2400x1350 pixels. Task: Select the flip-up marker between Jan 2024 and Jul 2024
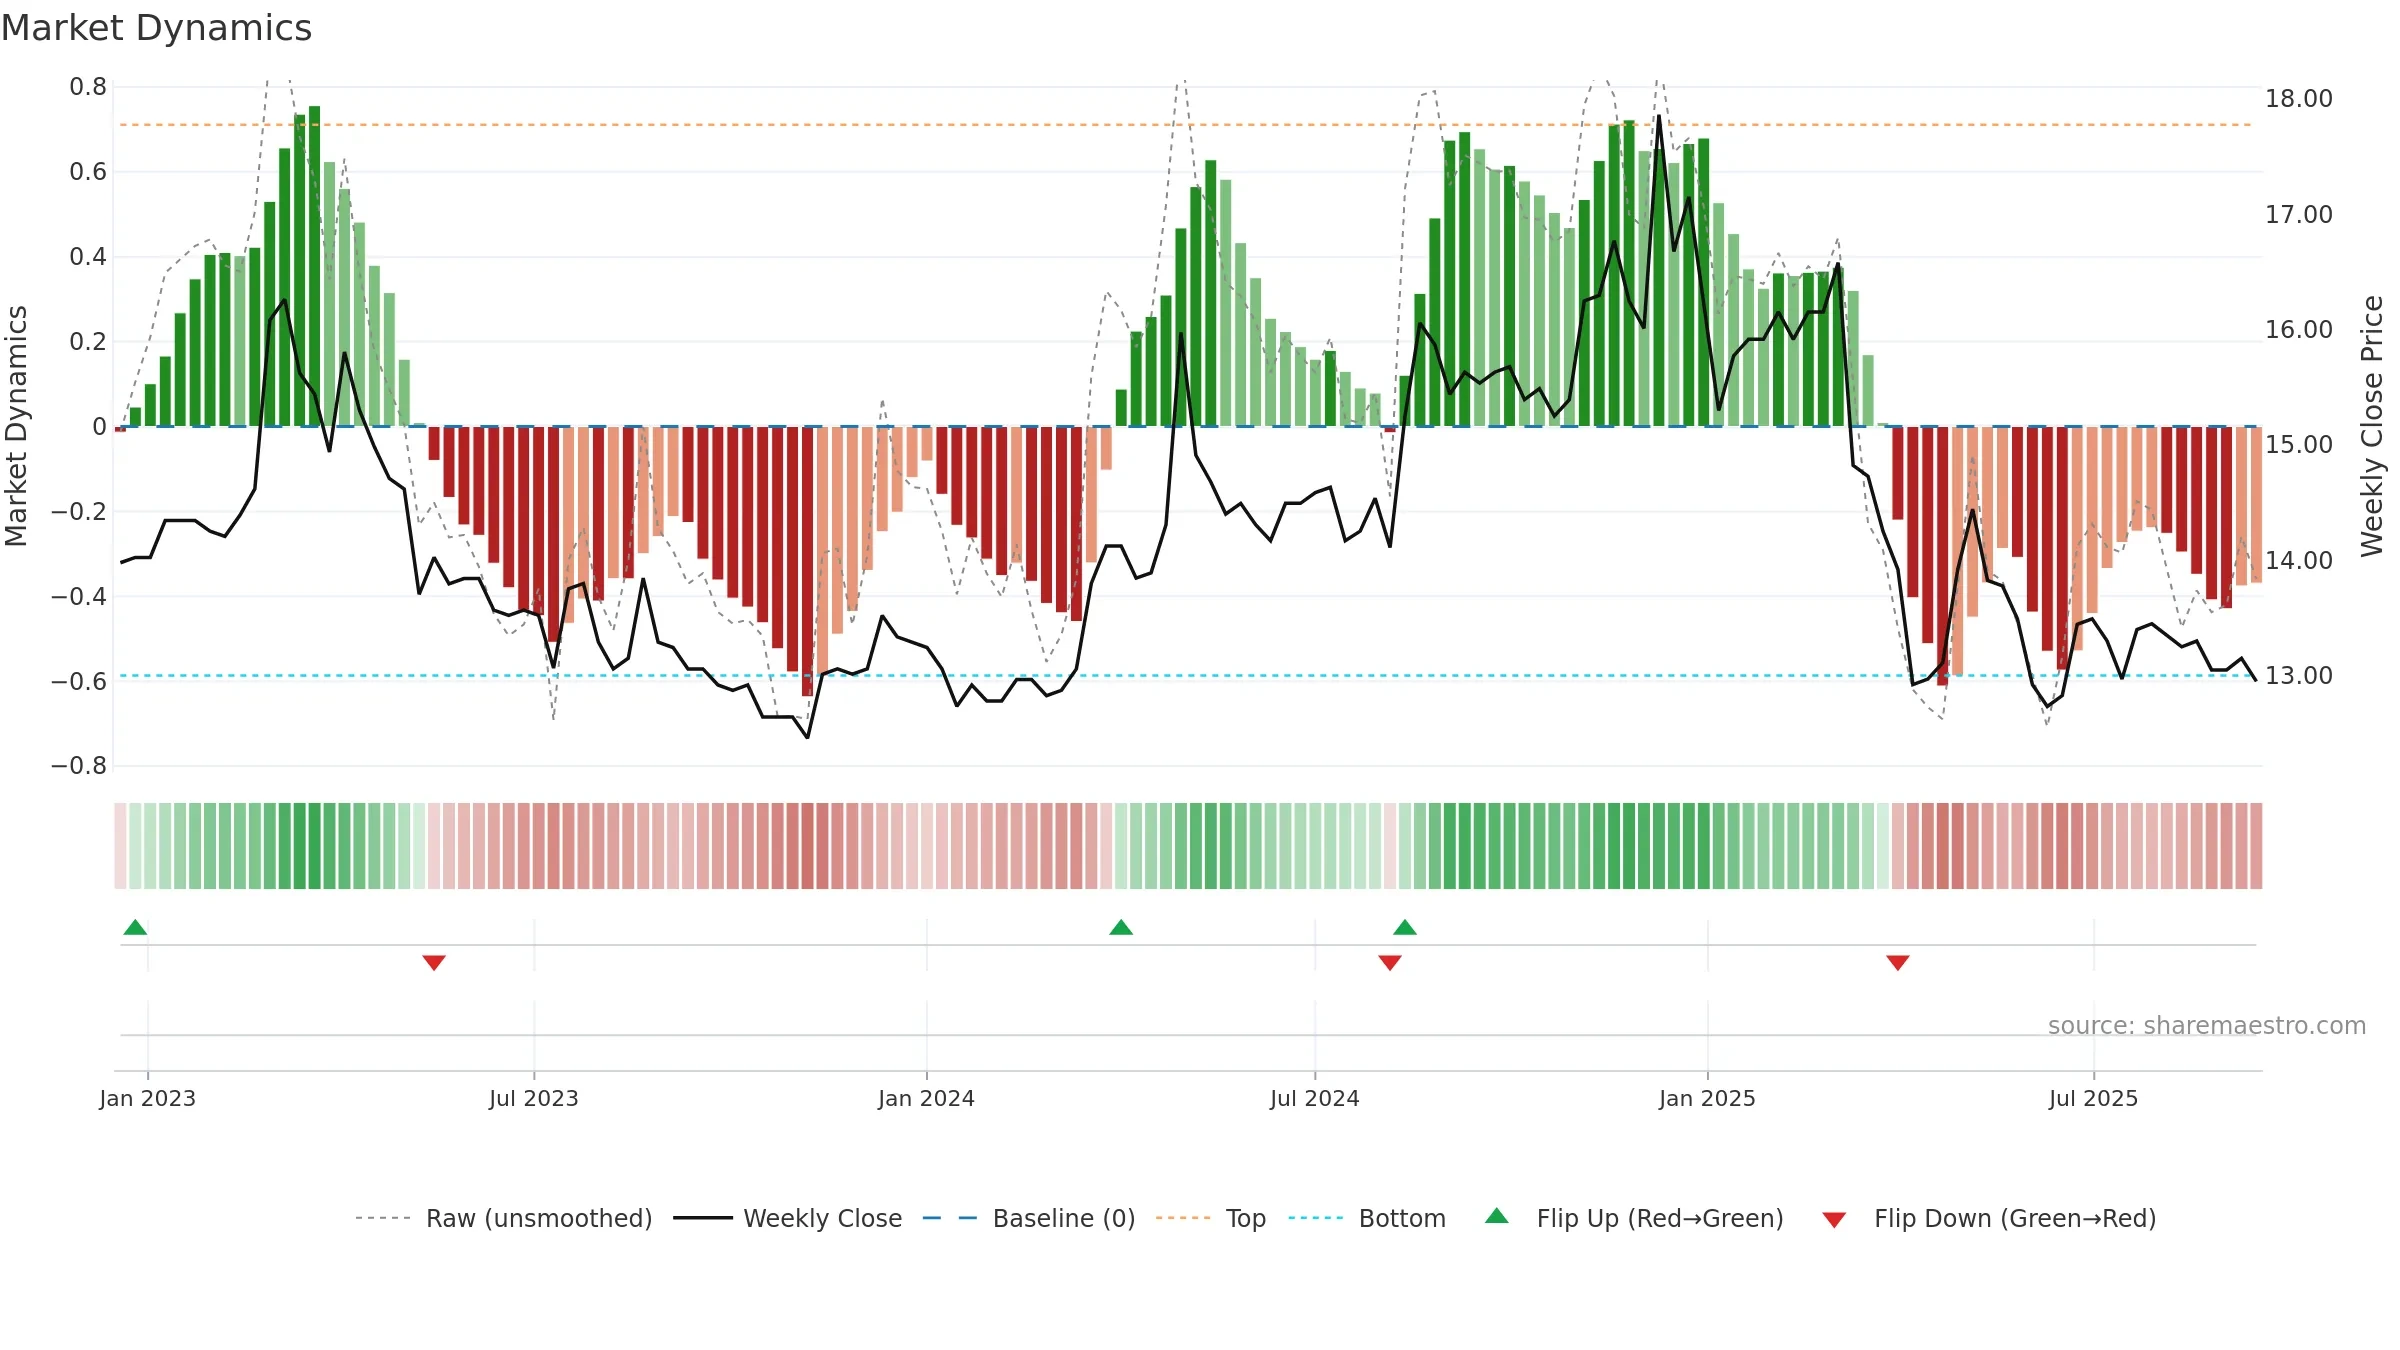1121,927
